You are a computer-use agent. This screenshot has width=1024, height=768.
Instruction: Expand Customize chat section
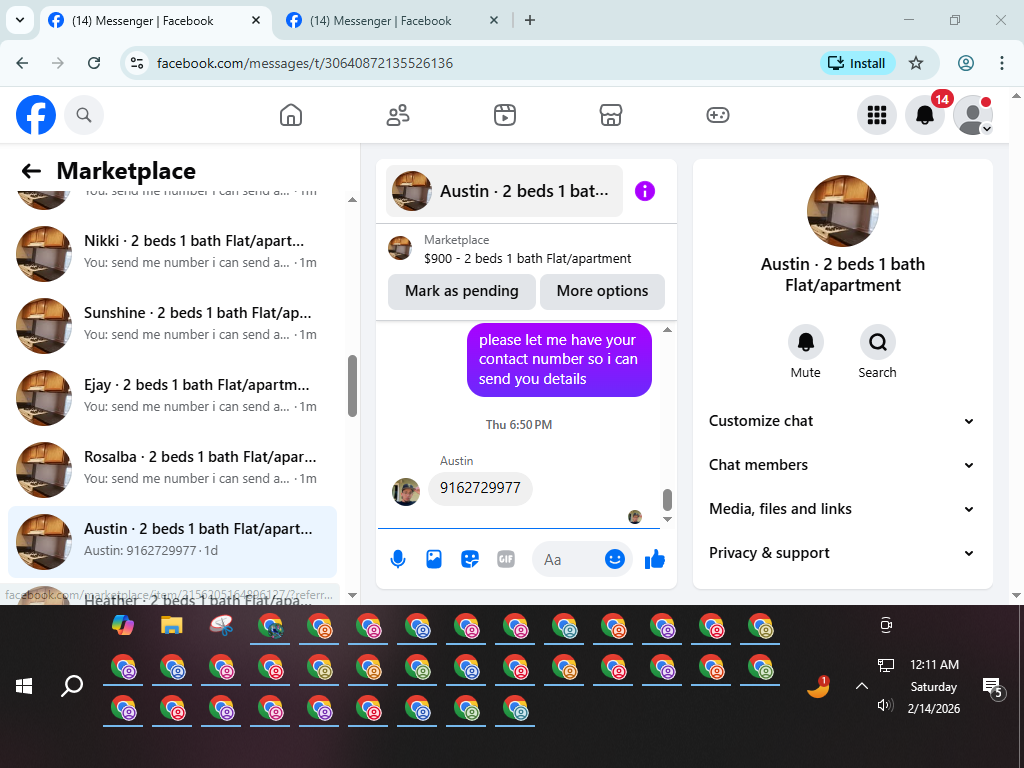842,421
